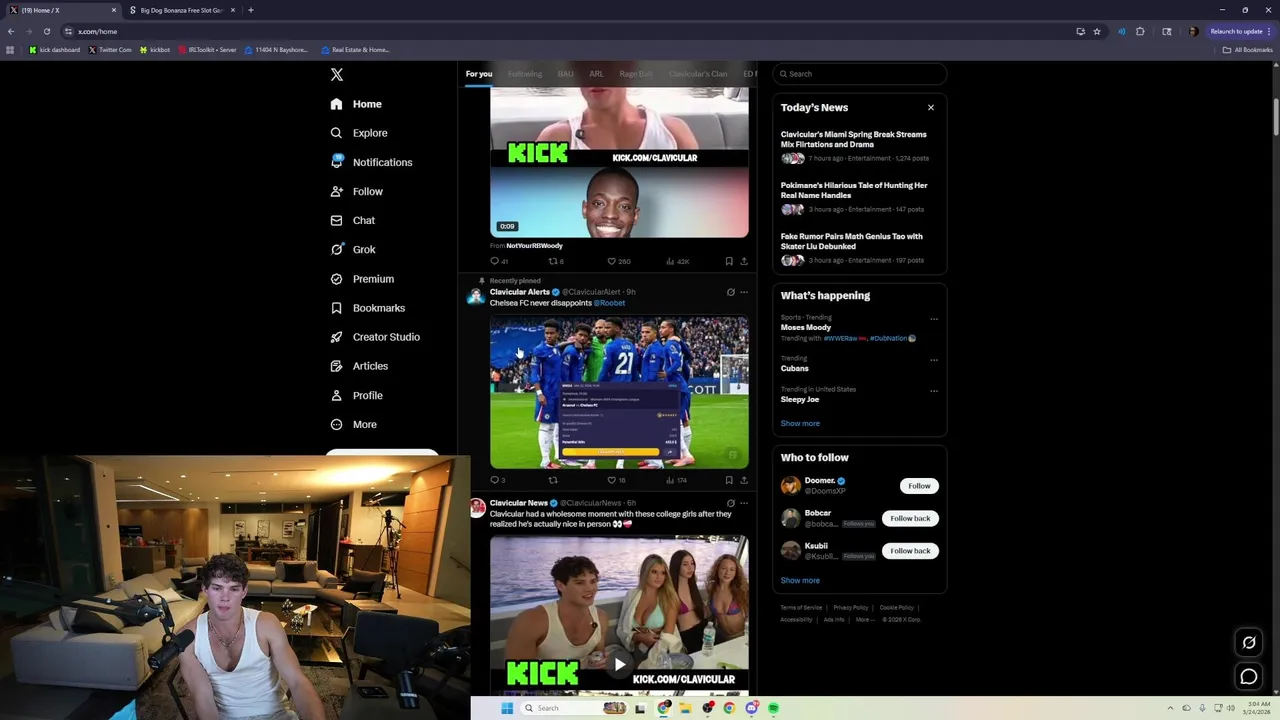Open options for Sleepy Joe trend
Screen dimensions: 1280x720
pyautogui.click(x=934, y=391)
